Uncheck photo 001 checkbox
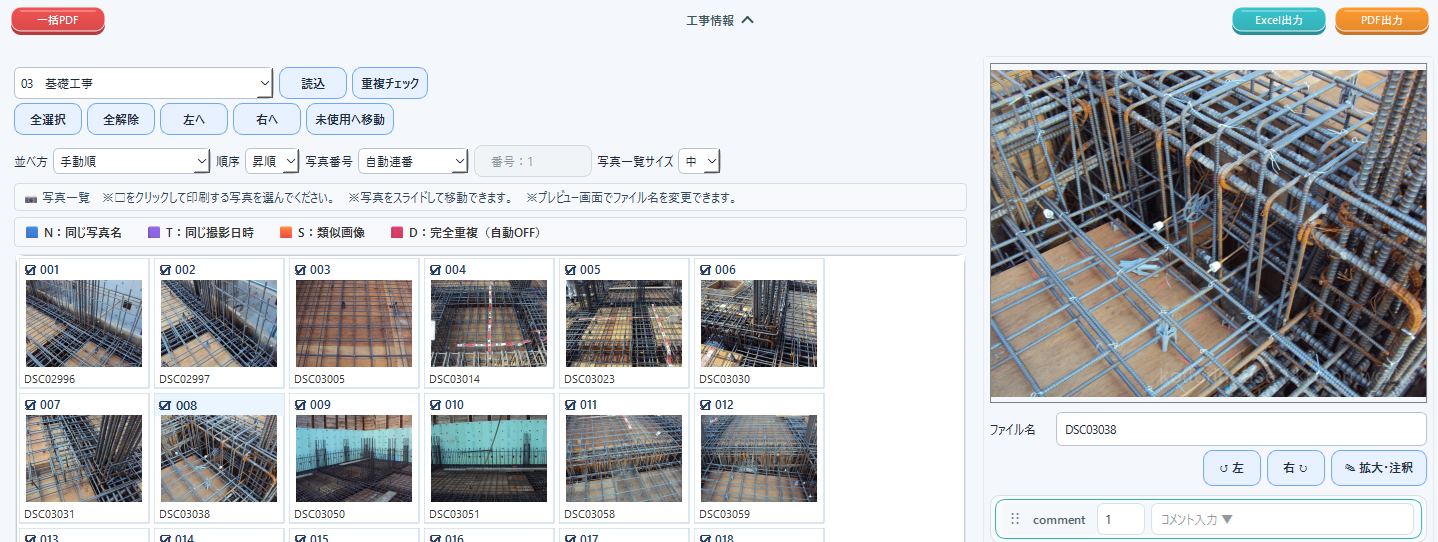1438x542 pixels. click(30, 269)
